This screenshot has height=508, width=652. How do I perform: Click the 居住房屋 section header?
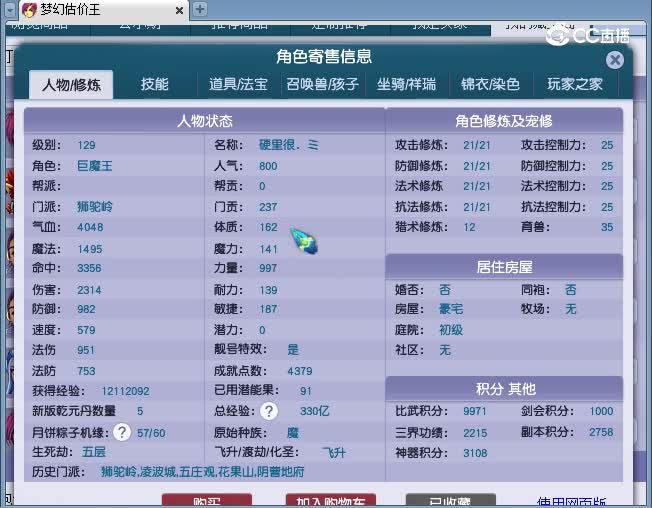pos(504,267)
